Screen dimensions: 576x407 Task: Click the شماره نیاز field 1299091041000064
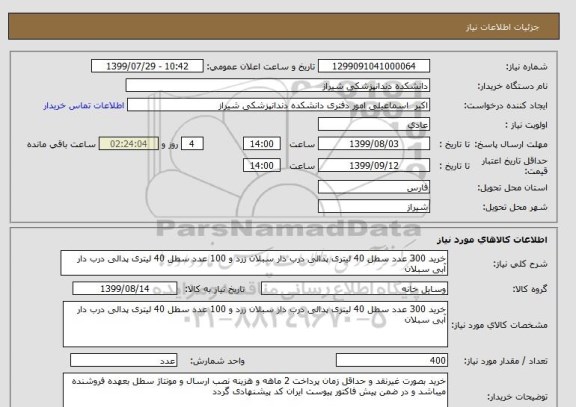374,66
